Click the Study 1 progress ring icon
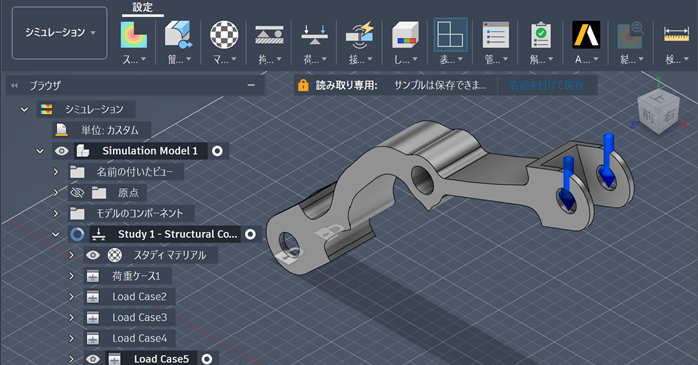Screen dimensions: 698x365 click(x=77, y=234)
